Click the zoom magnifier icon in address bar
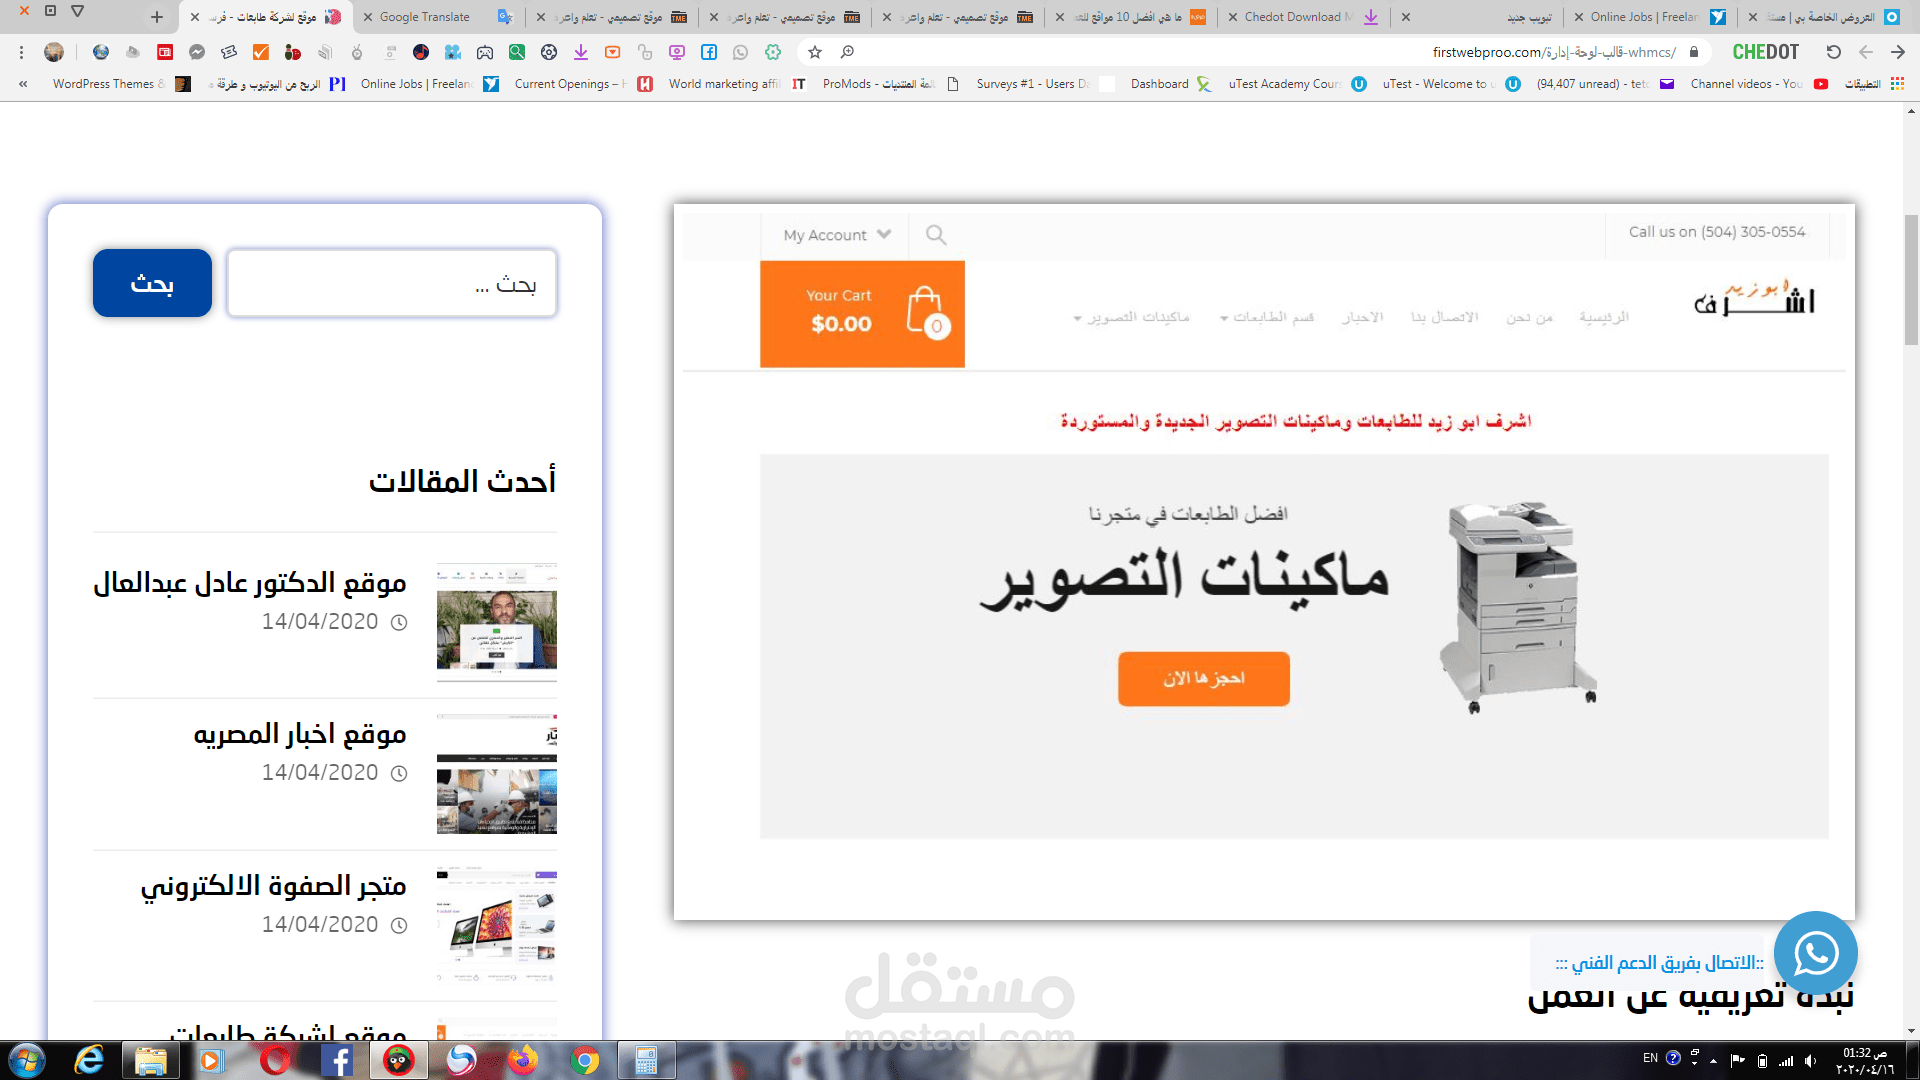The width and height of the screenshot is (1920, 1080). (x=847, y=52)
